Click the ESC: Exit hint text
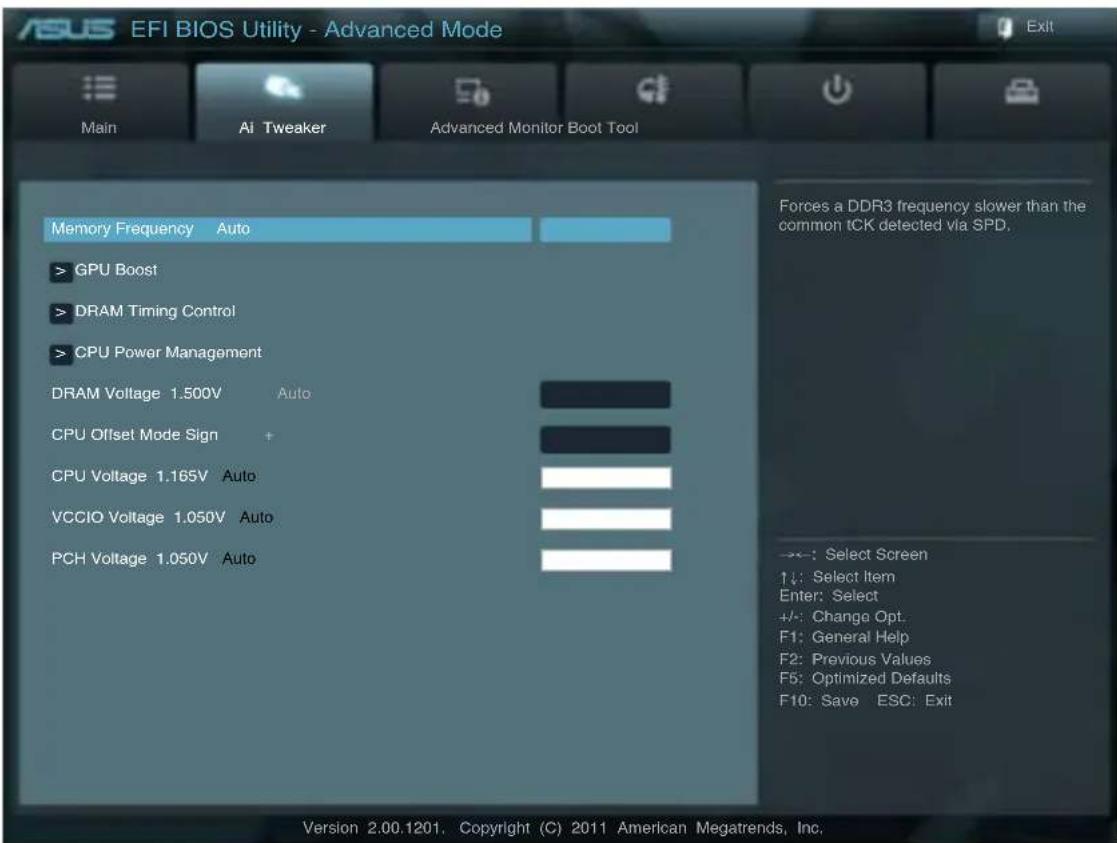1117x843 pixels. [915, 700]
